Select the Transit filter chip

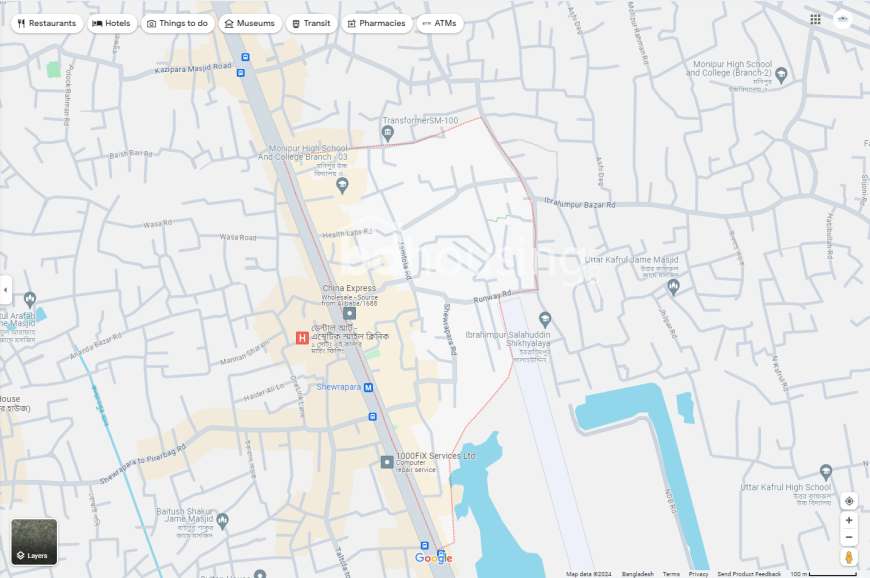tap(311, 23)
